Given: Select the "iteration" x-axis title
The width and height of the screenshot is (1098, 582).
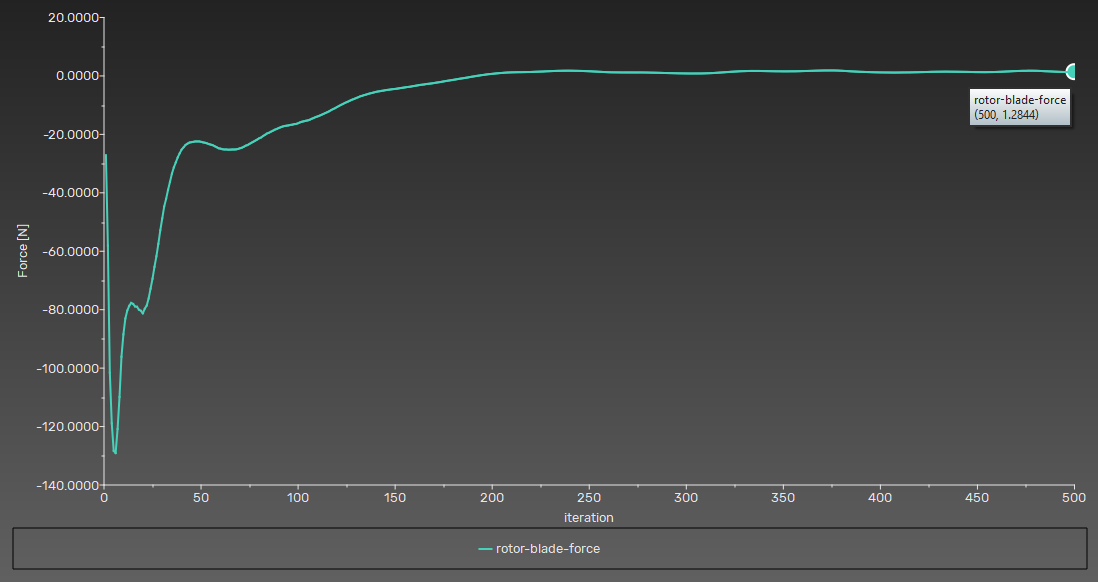Looking at the screenshot, I should coord(587,518).
